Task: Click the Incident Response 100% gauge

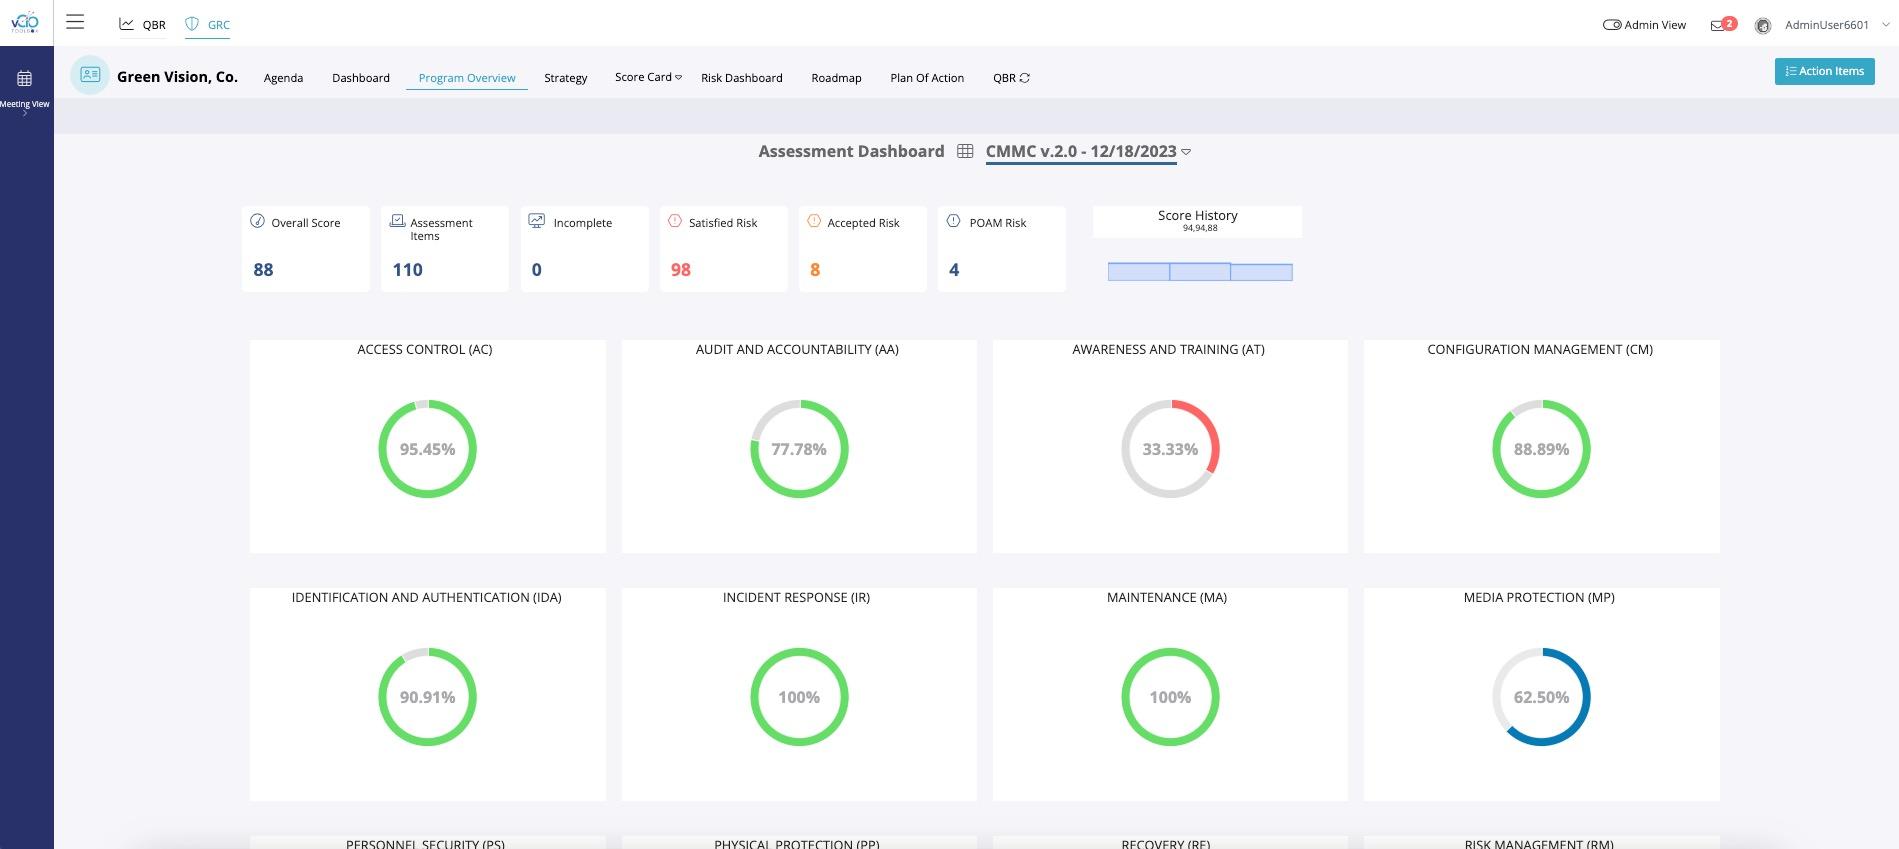Action: point(799,697)
